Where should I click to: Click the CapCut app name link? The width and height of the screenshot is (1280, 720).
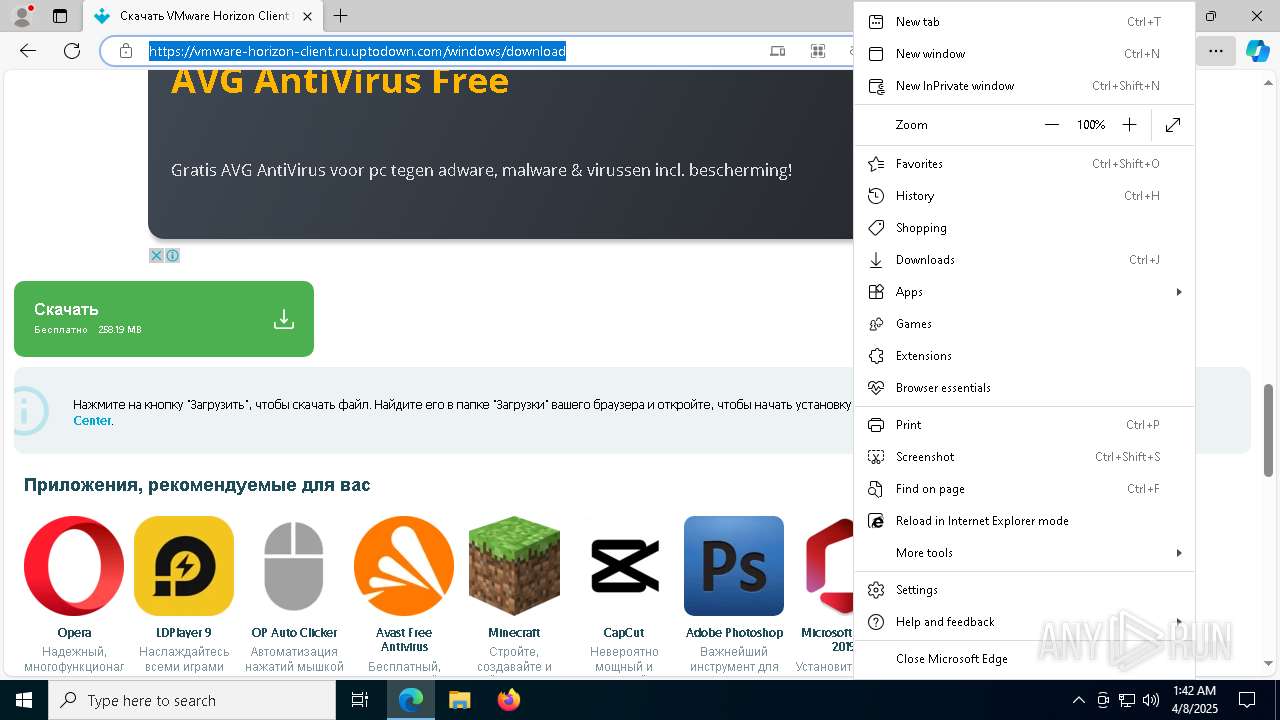pos(624,633)
